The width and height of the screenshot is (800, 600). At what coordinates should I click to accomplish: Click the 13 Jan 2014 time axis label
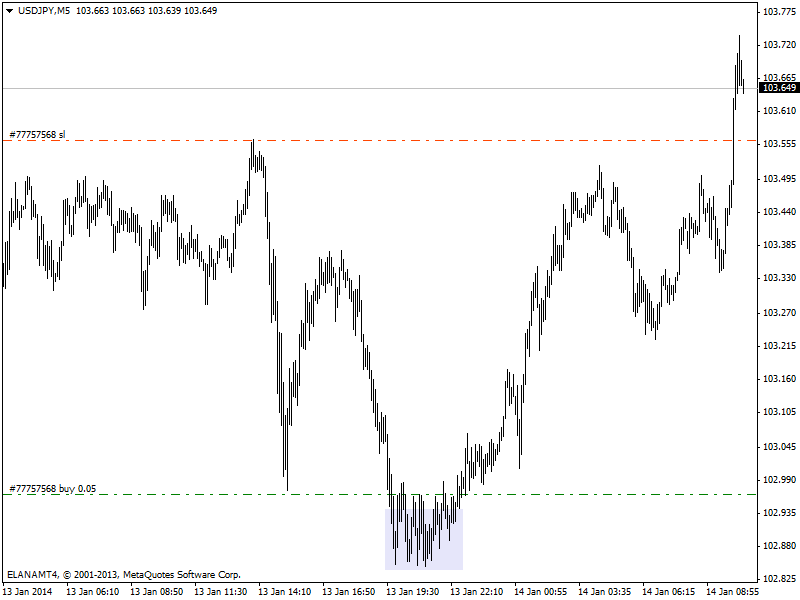[x=29, y=592]
